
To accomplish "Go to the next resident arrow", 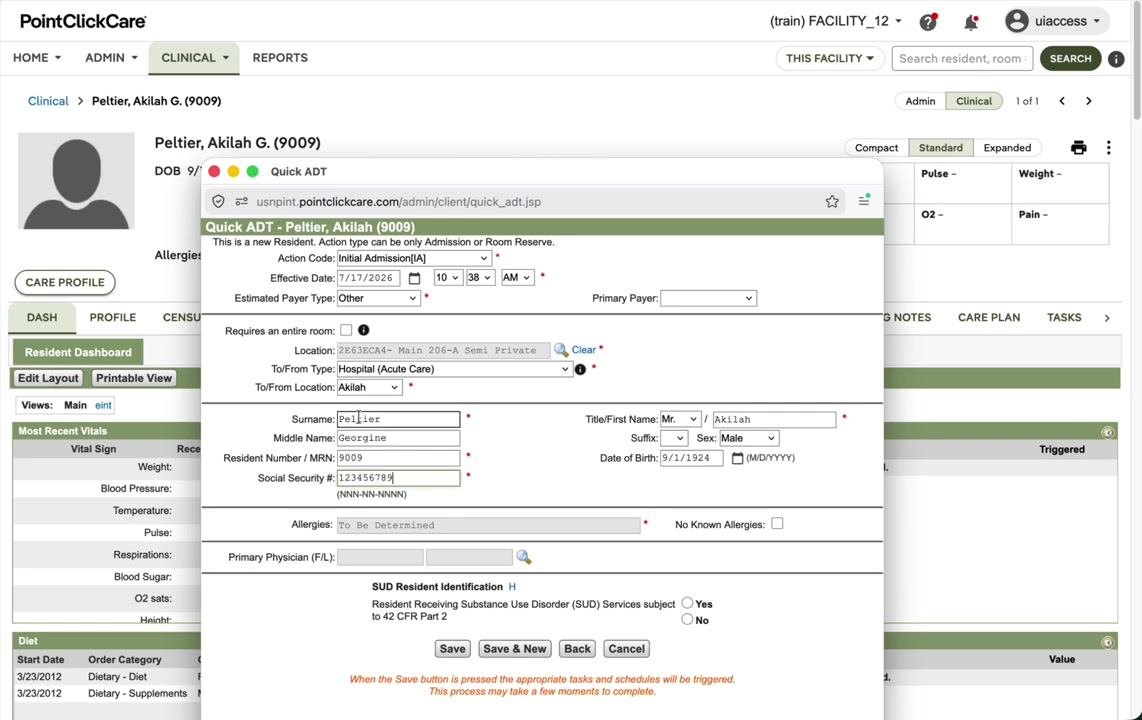I will (1089, 101).
